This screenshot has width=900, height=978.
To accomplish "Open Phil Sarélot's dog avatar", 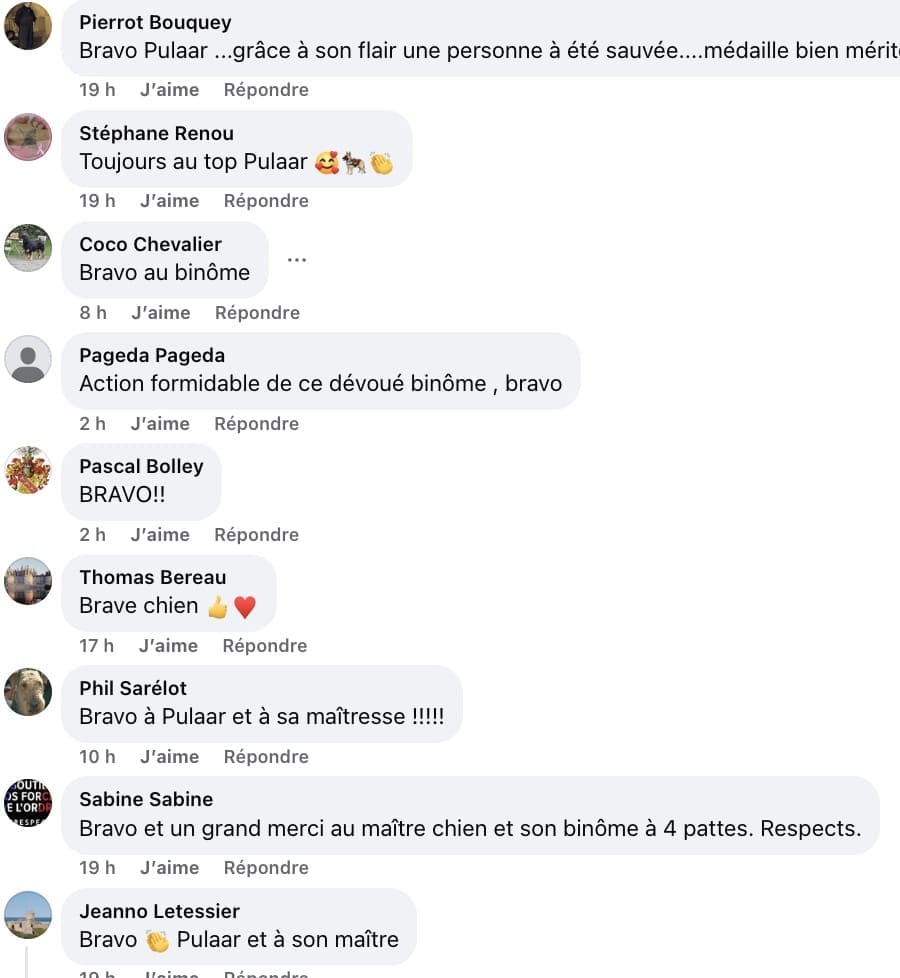I will pos(28,692).
